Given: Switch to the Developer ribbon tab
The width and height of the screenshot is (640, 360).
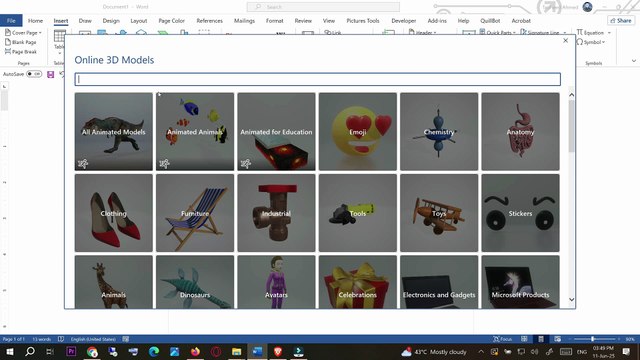Looking at the screenshot, I should [404, 20].
